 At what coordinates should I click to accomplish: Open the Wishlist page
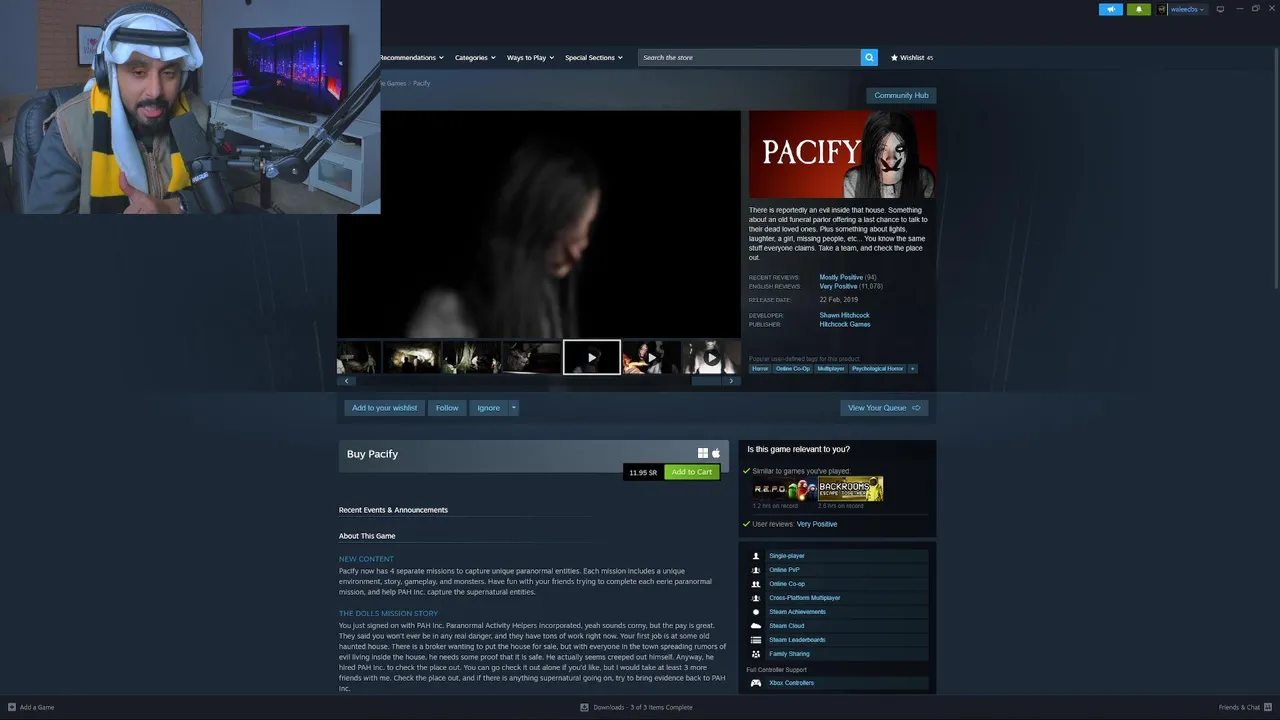[x=911, y=57]
